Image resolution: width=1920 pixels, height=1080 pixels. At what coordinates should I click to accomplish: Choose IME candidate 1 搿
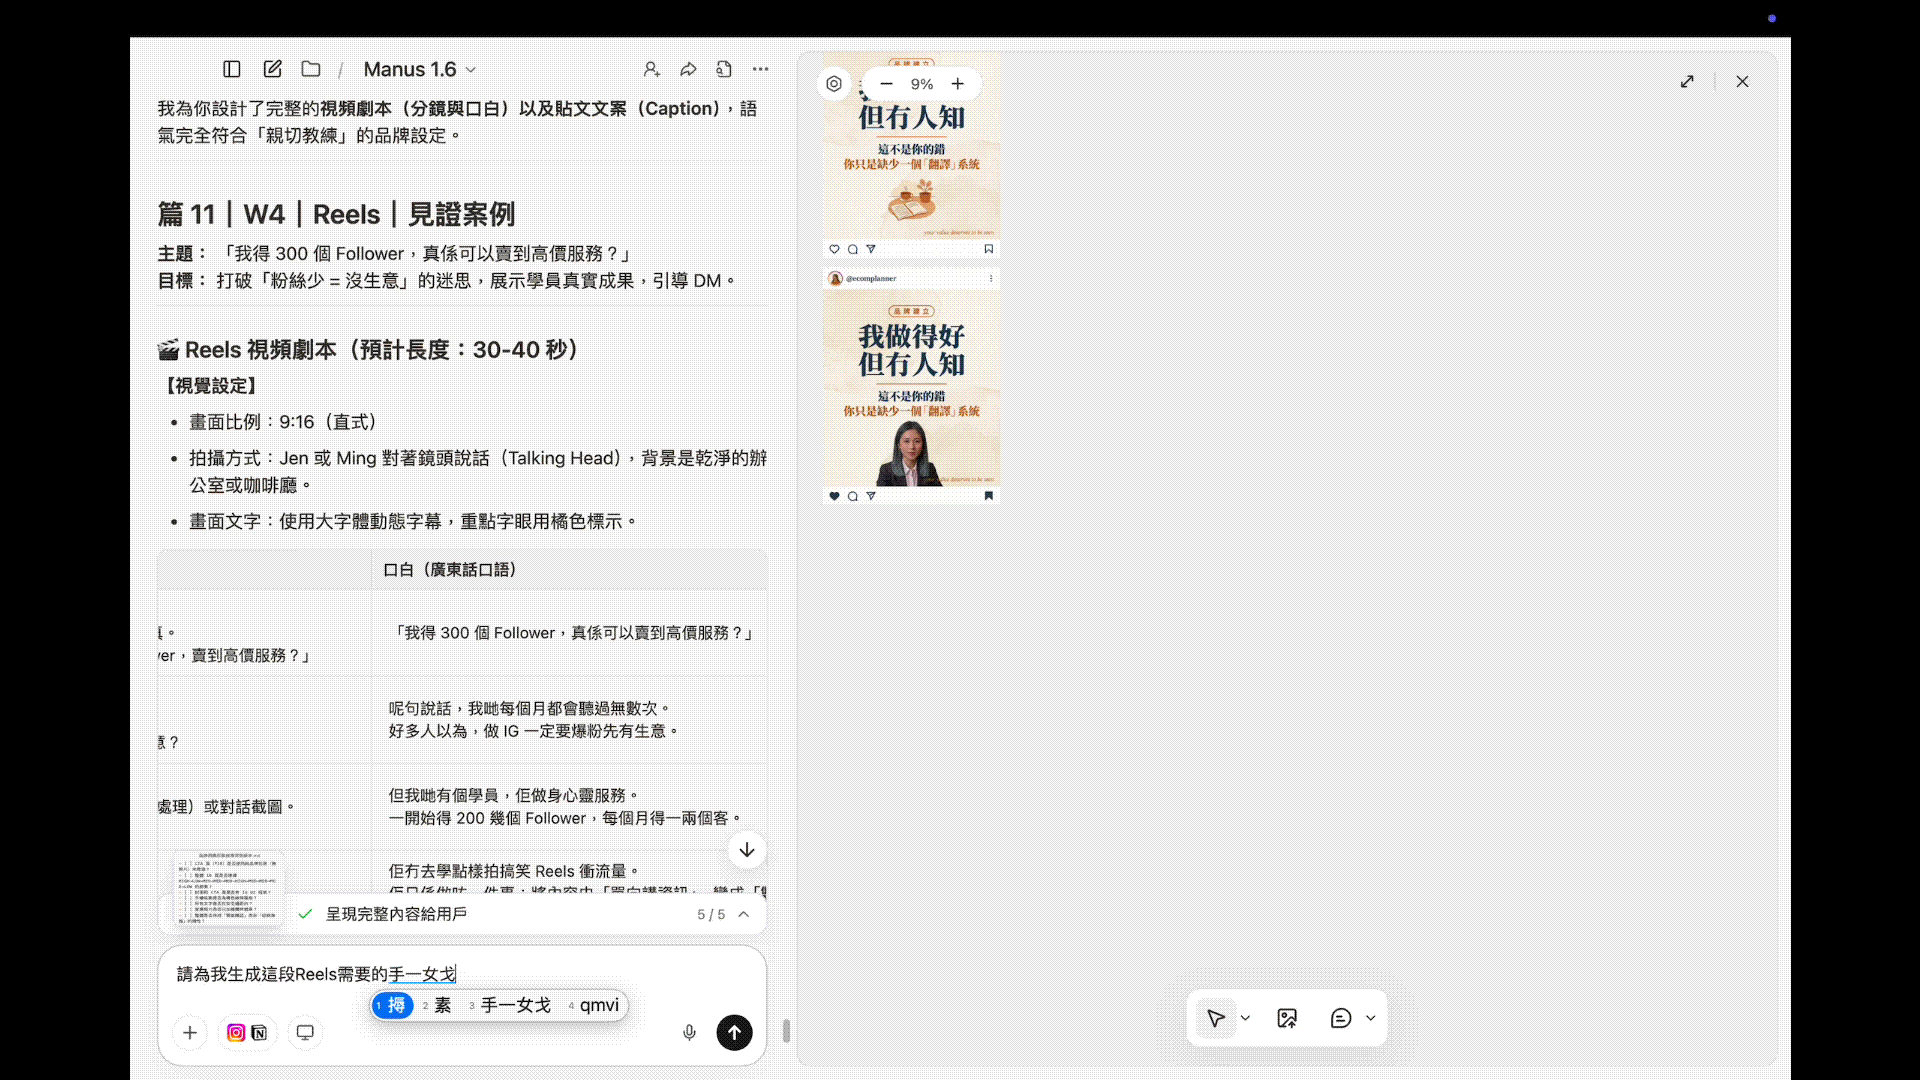click(x=393, y=1005)
